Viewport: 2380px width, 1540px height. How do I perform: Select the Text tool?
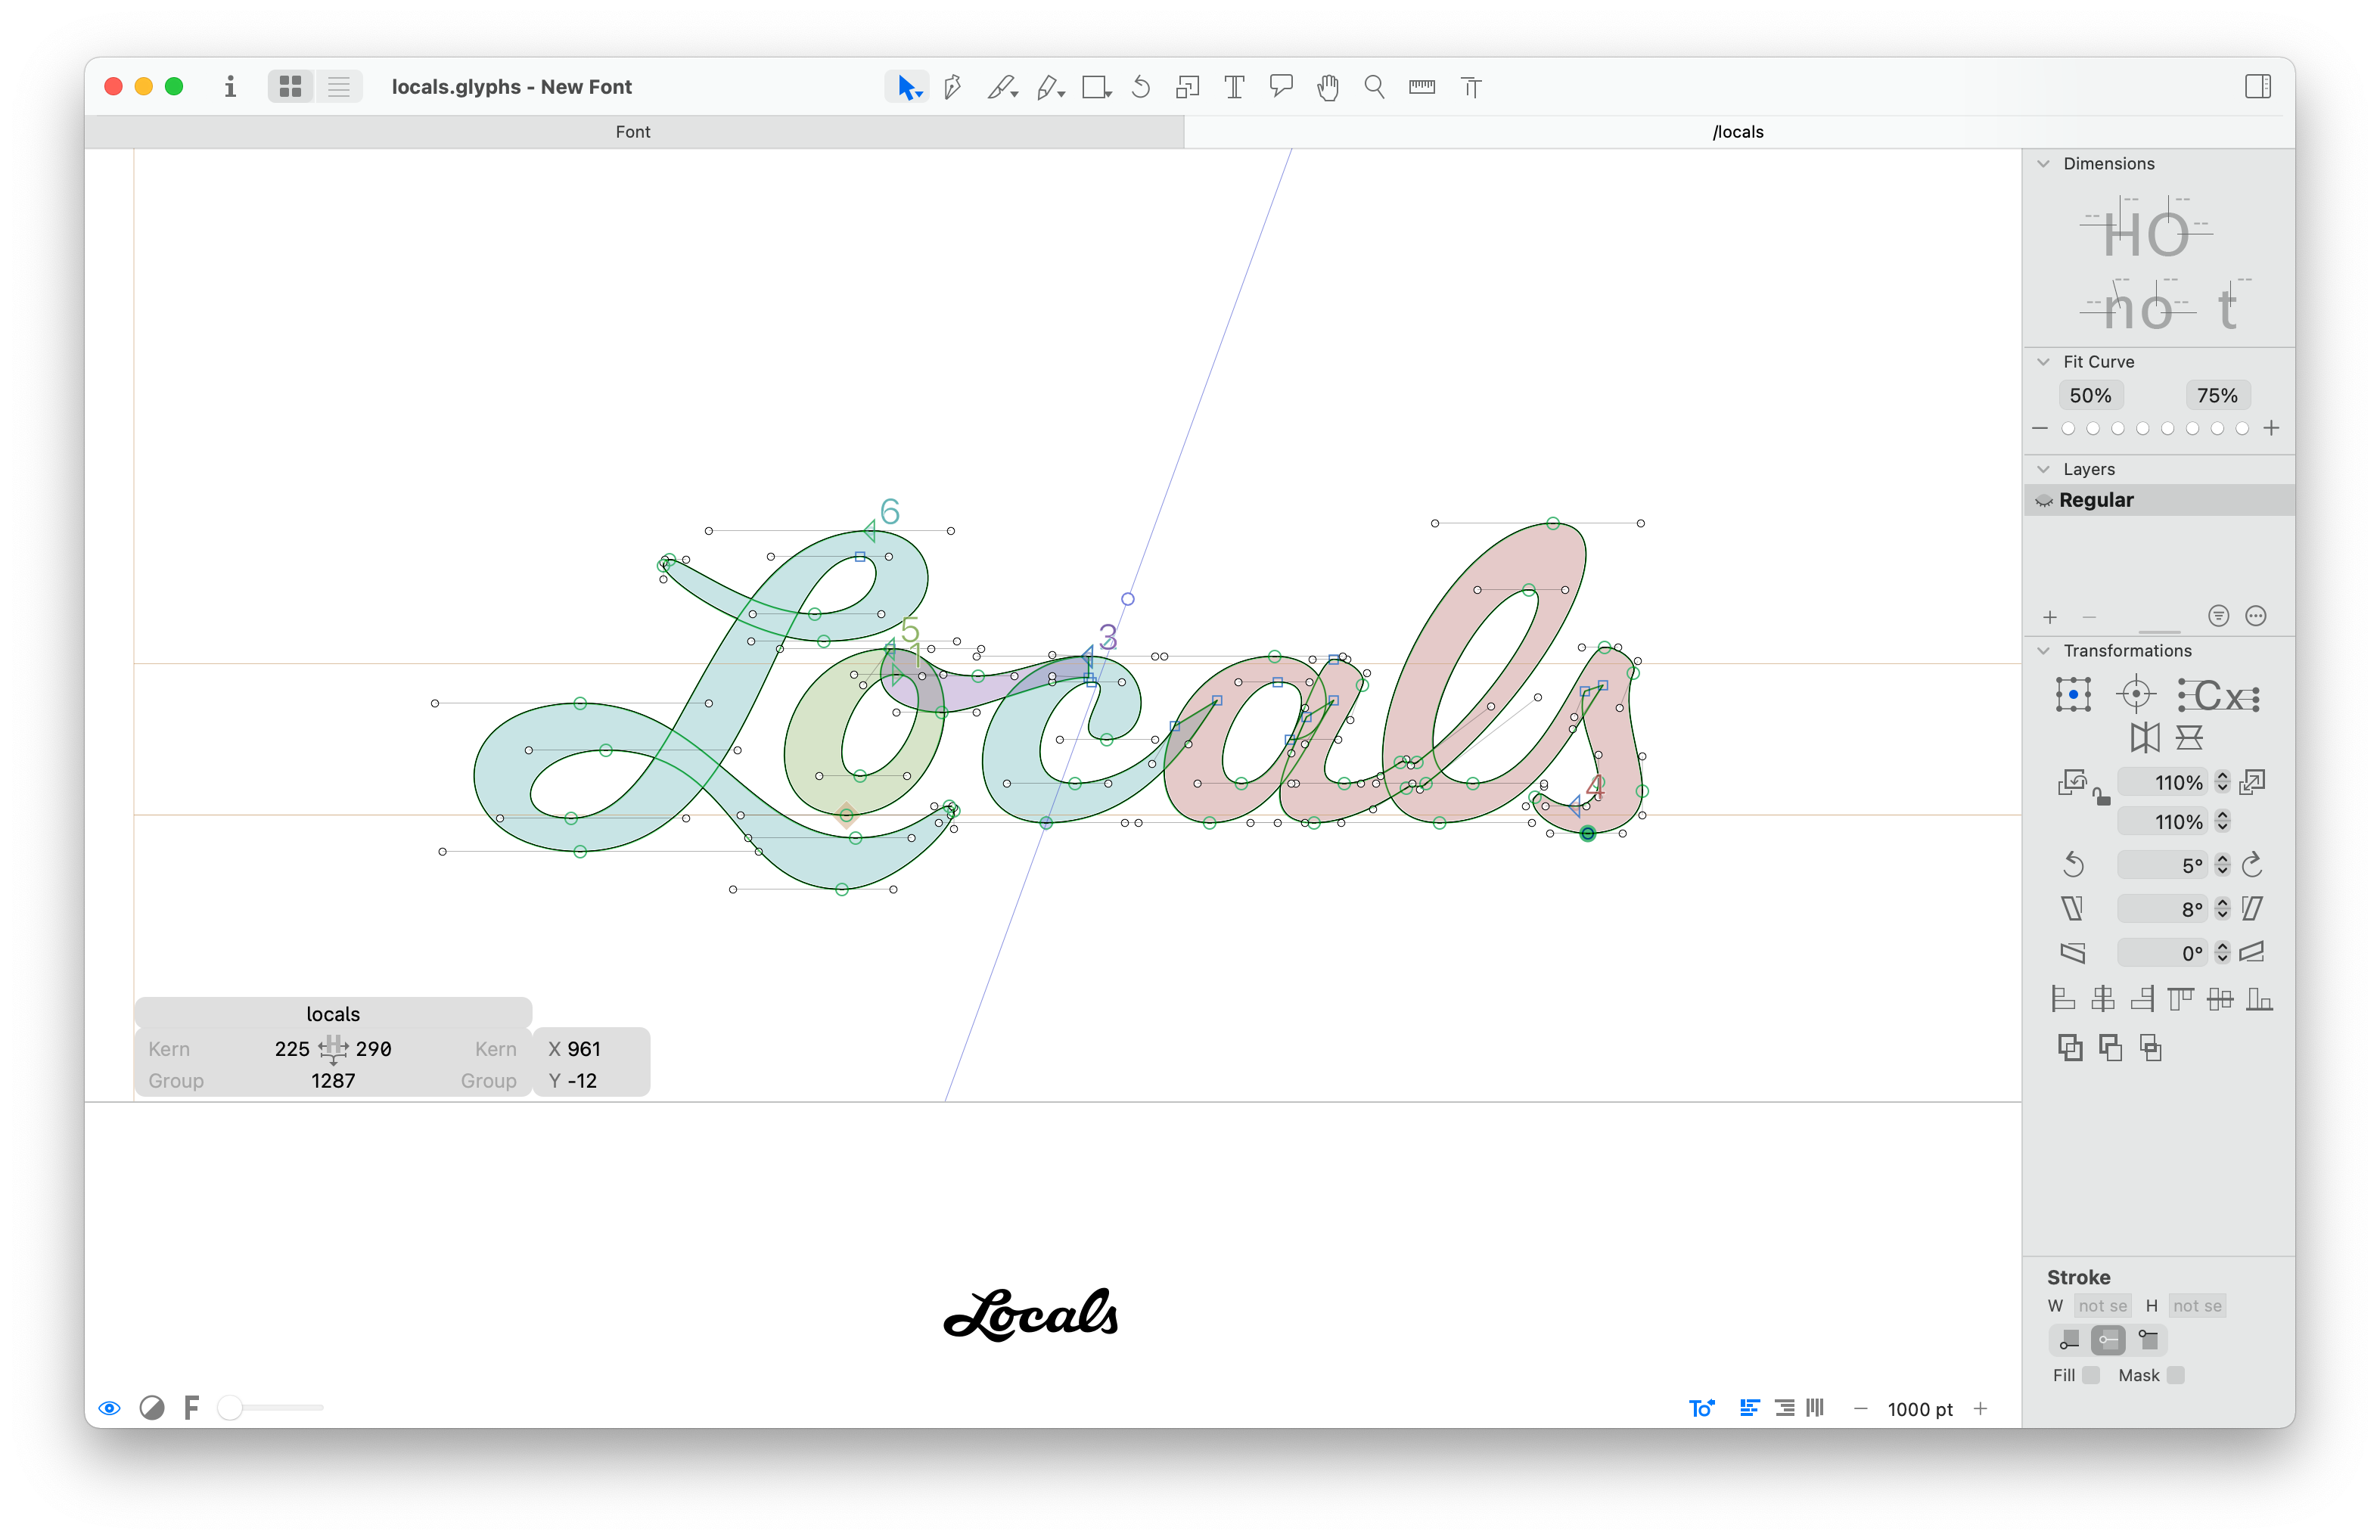point(1234,87)
